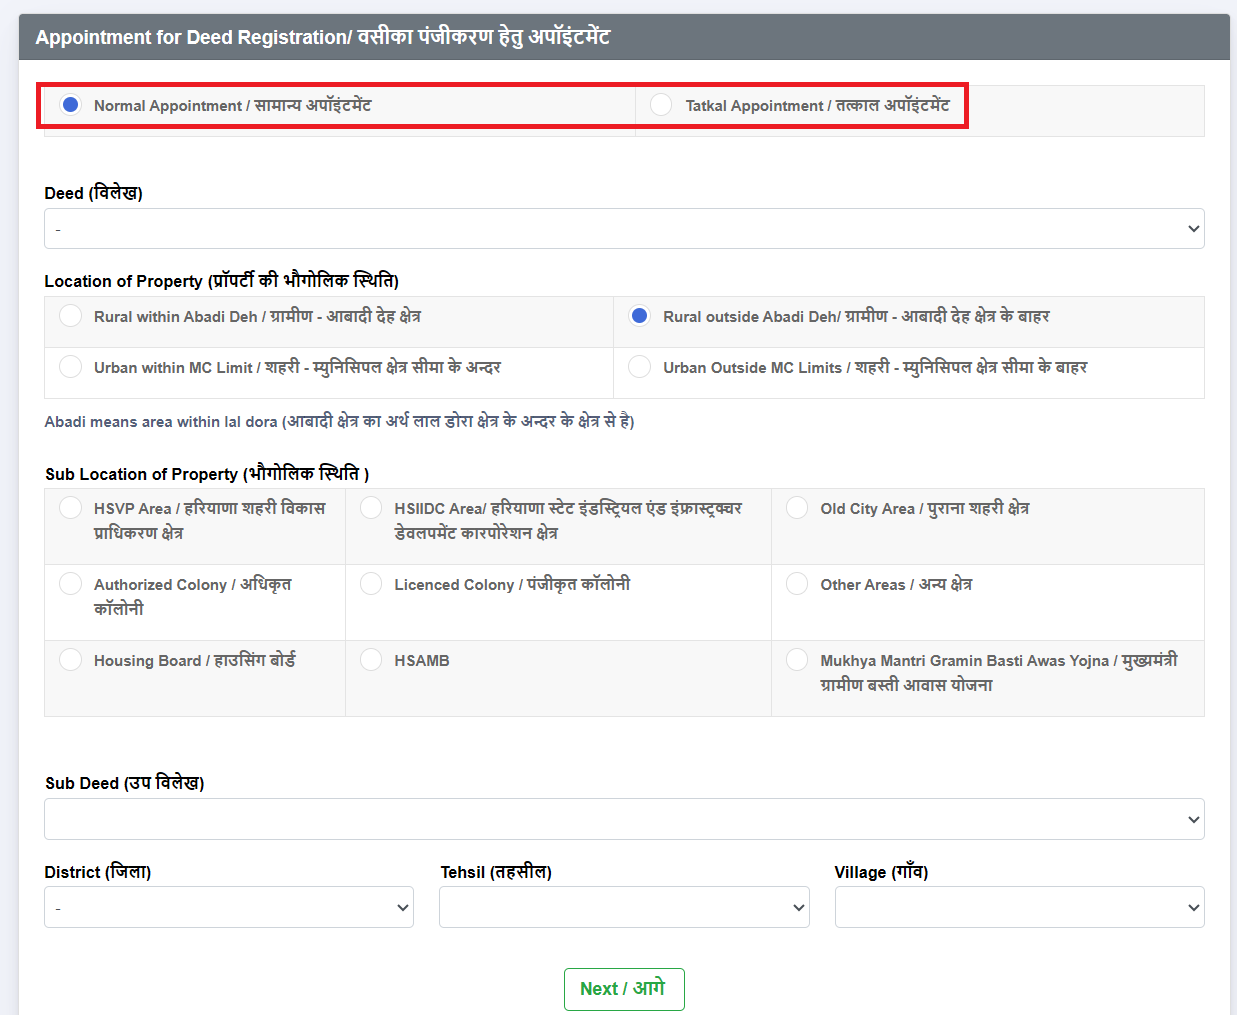1237x1015 pixels.
Task: Expand the Tehsil dropdown list
Action: pos(623,908)
